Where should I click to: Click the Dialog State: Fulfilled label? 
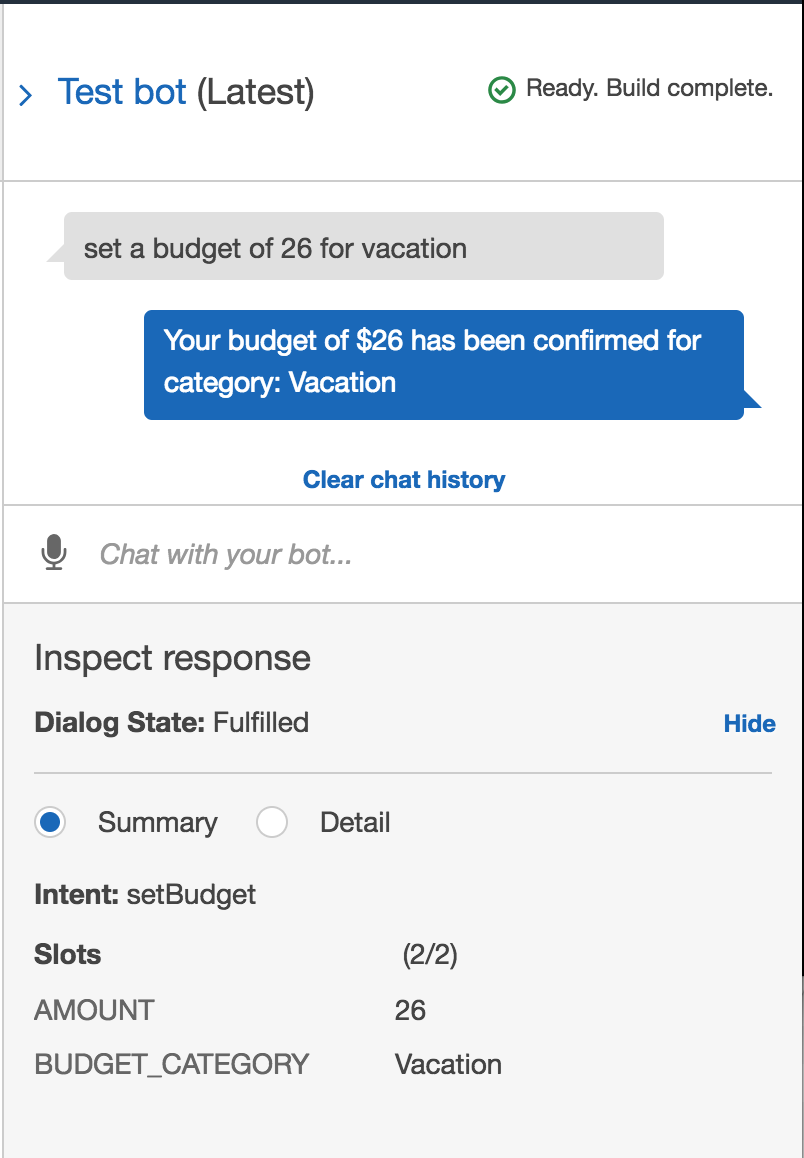coord(171,722)
